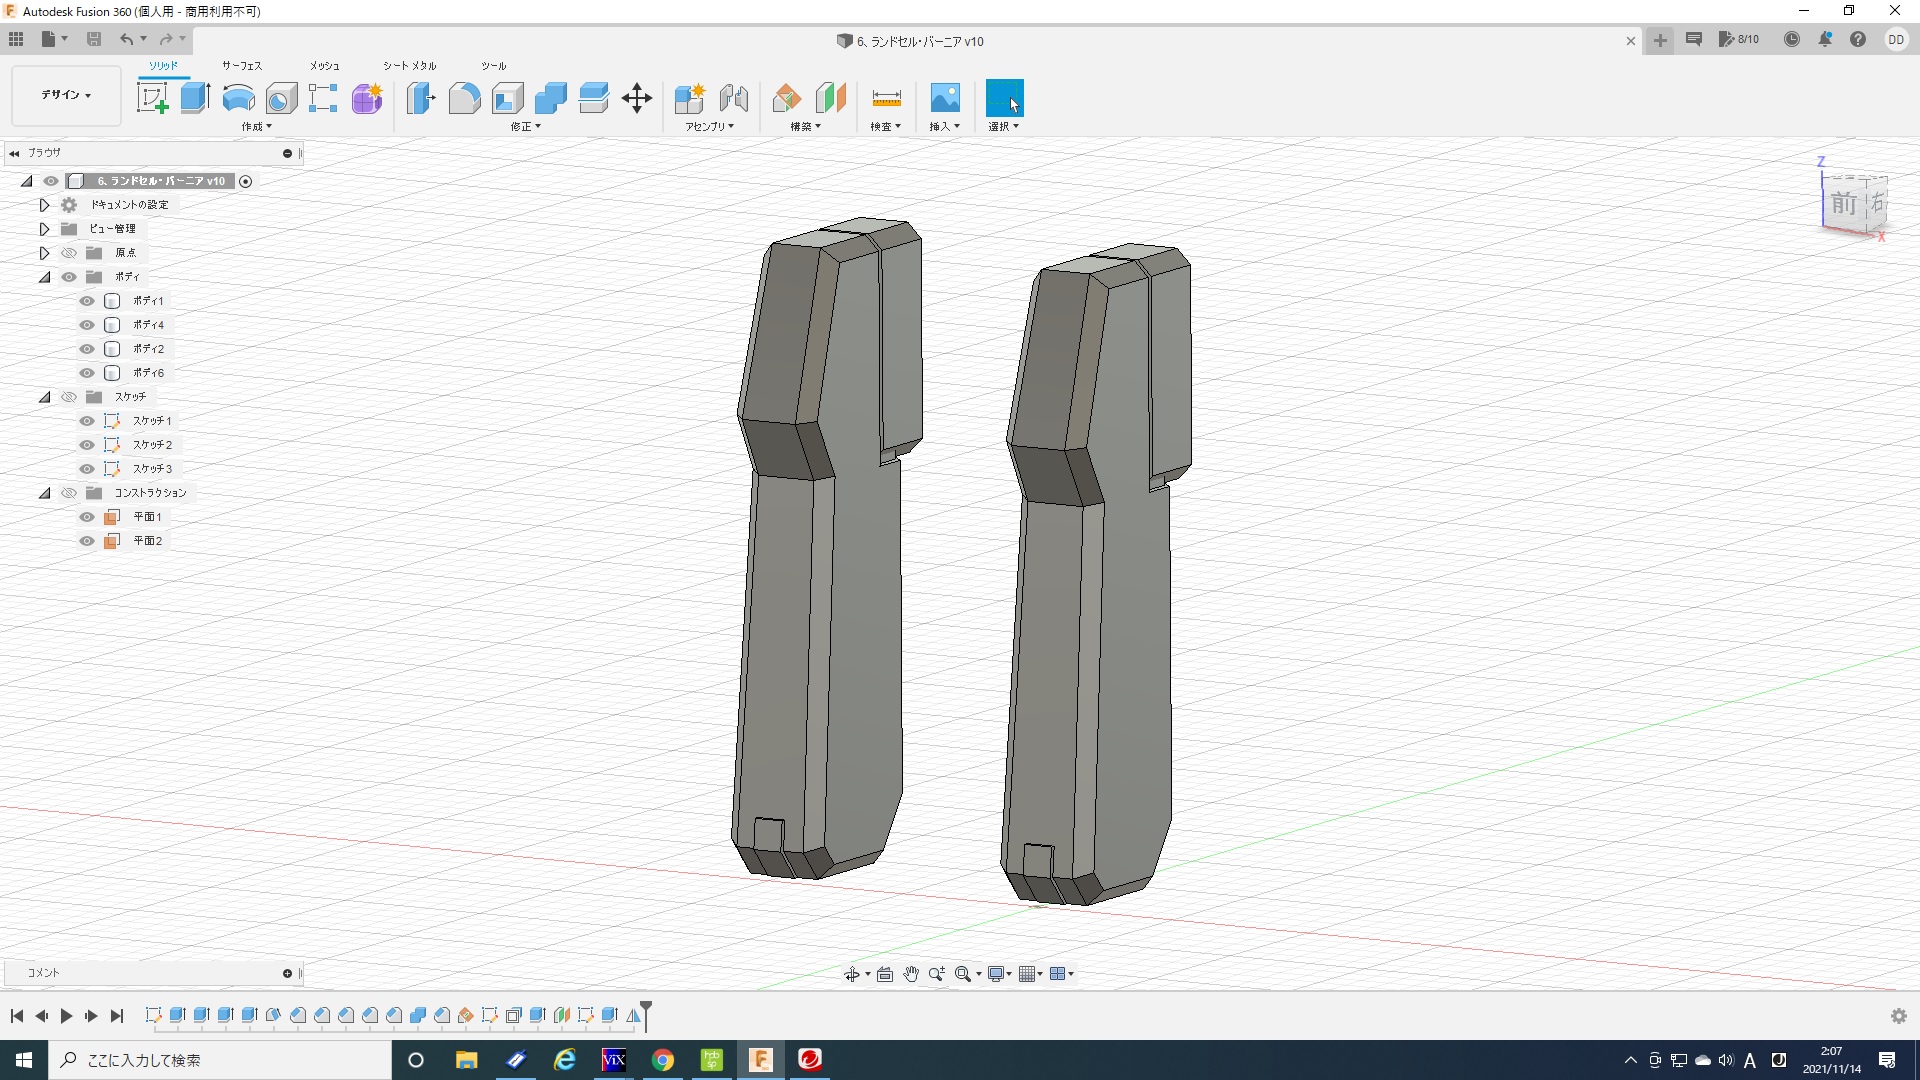
Task: Select the Extrude tool icon
Action: click(195, 98)
